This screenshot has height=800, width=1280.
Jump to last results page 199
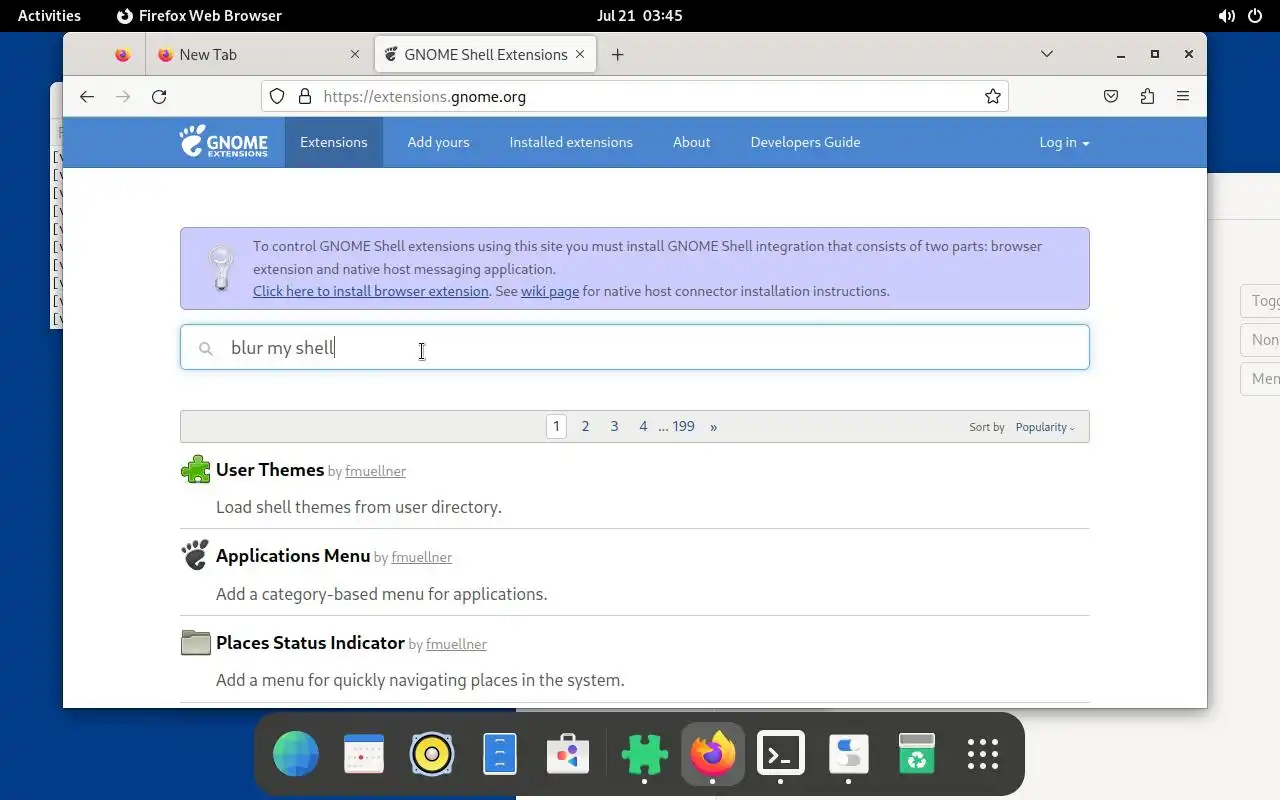point(683,426)
